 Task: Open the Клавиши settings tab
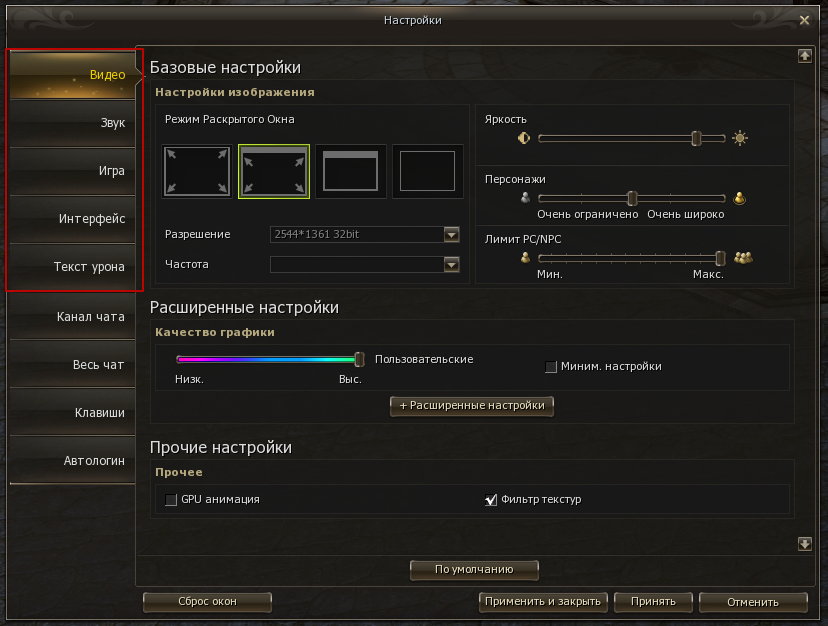[72, 413]
